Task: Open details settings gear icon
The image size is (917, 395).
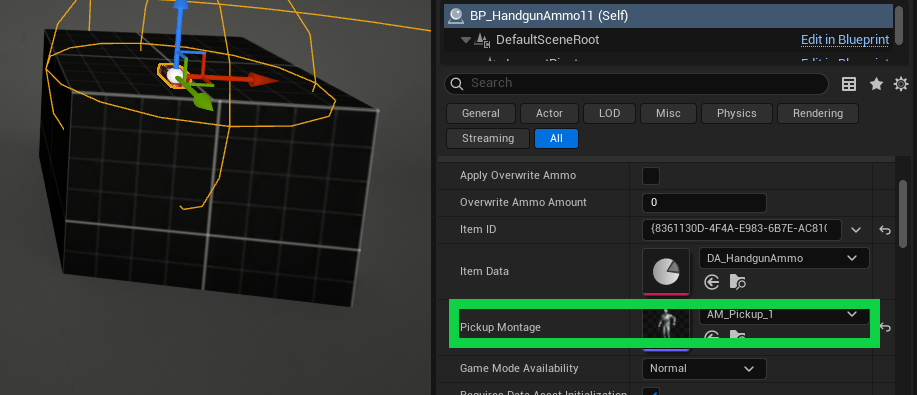Action: point(901,84)
